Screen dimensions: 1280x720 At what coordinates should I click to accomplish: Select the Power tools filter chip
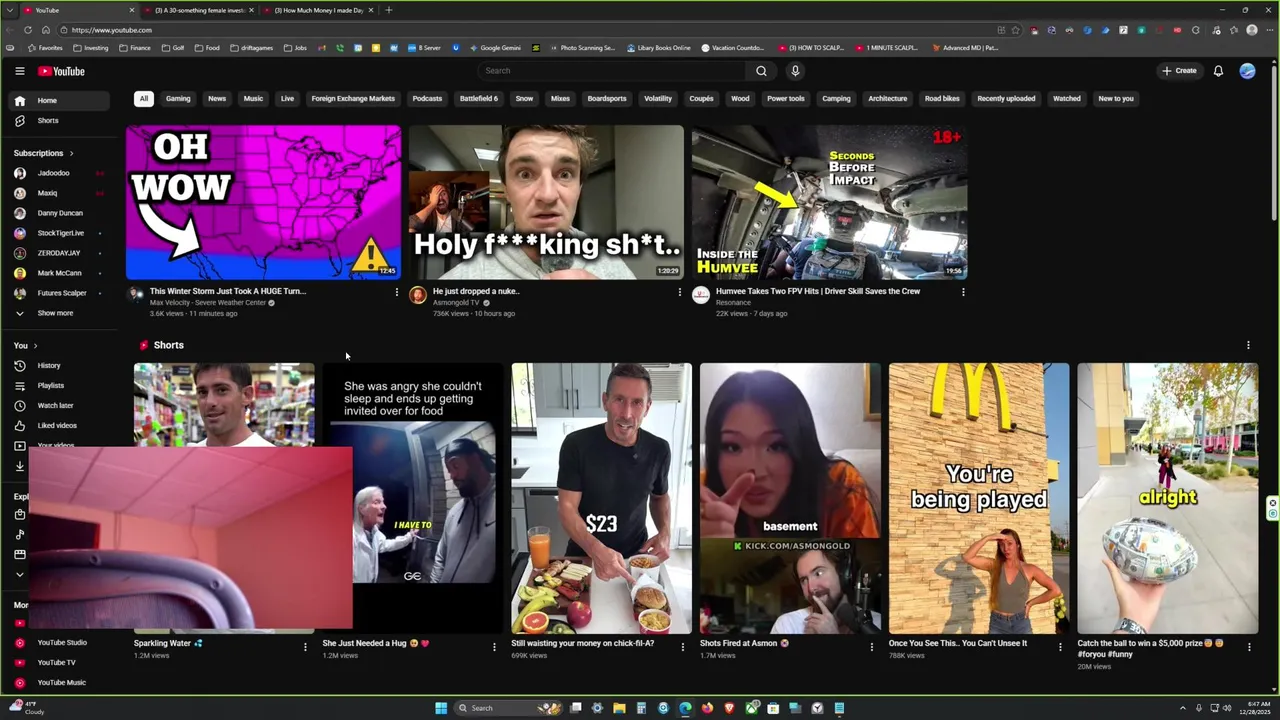tap(785, 98)
